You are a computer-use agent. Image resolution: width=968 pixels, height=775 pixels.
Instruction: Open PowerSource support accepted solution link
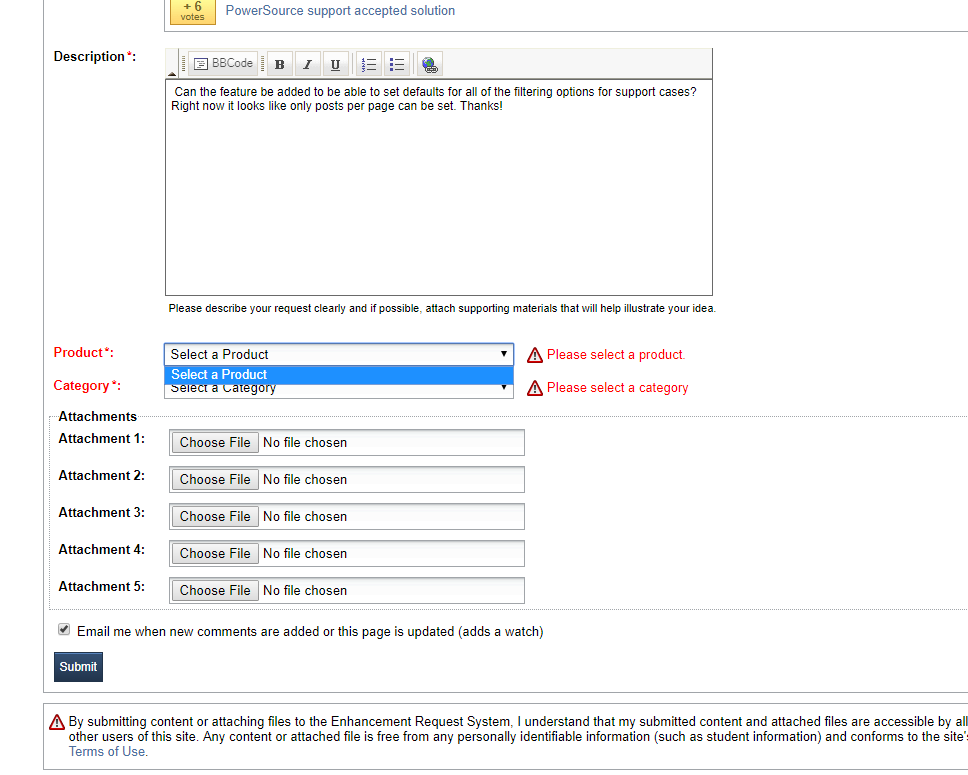click(340, 10)
